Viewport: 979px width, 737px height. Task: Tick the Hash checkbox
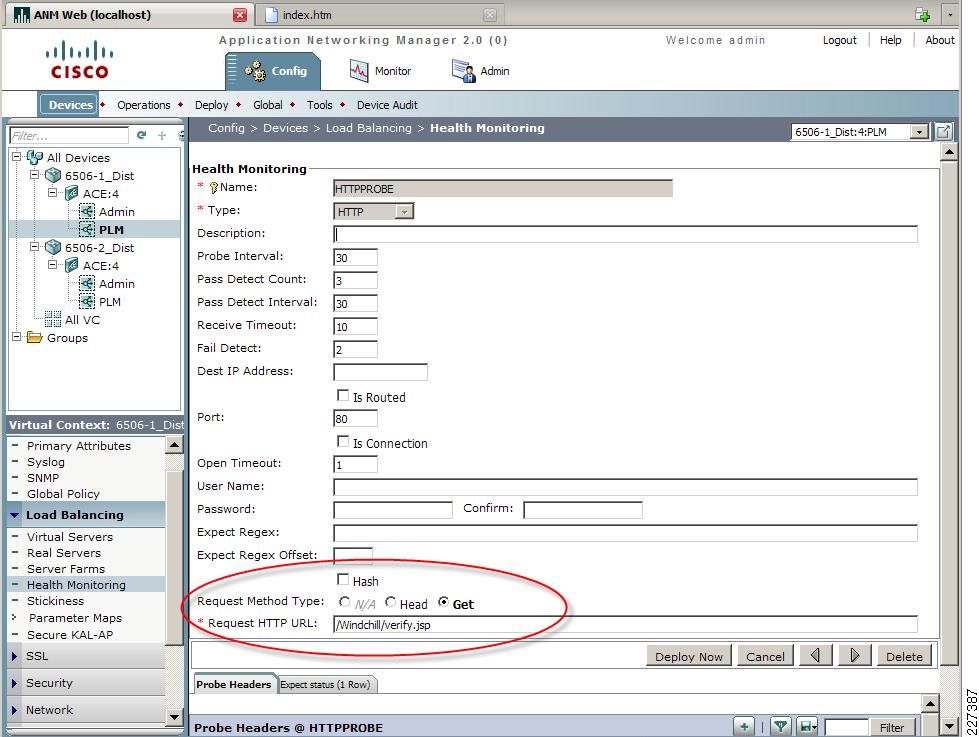[x=343, y=580]
